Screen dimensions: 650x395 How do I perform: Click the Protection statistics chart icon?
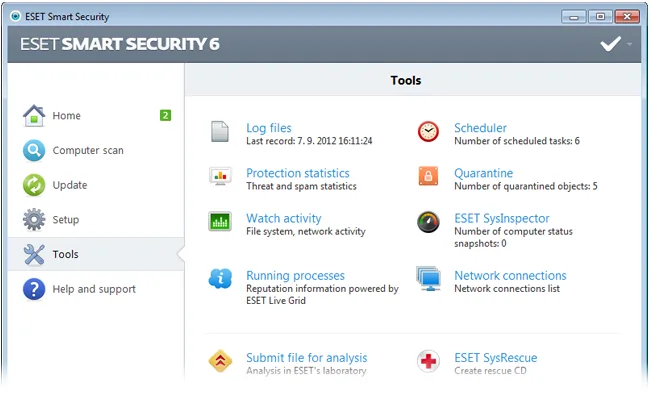coord(220,176)
